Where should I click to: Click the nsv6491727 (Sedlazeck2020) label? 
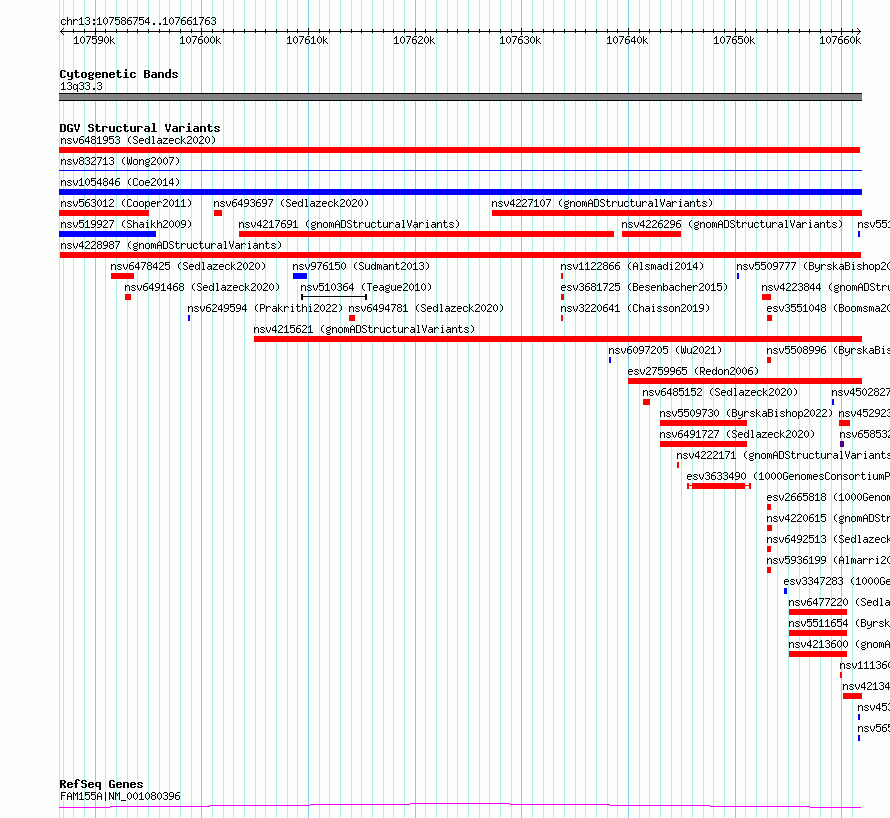tap(737, 434)
